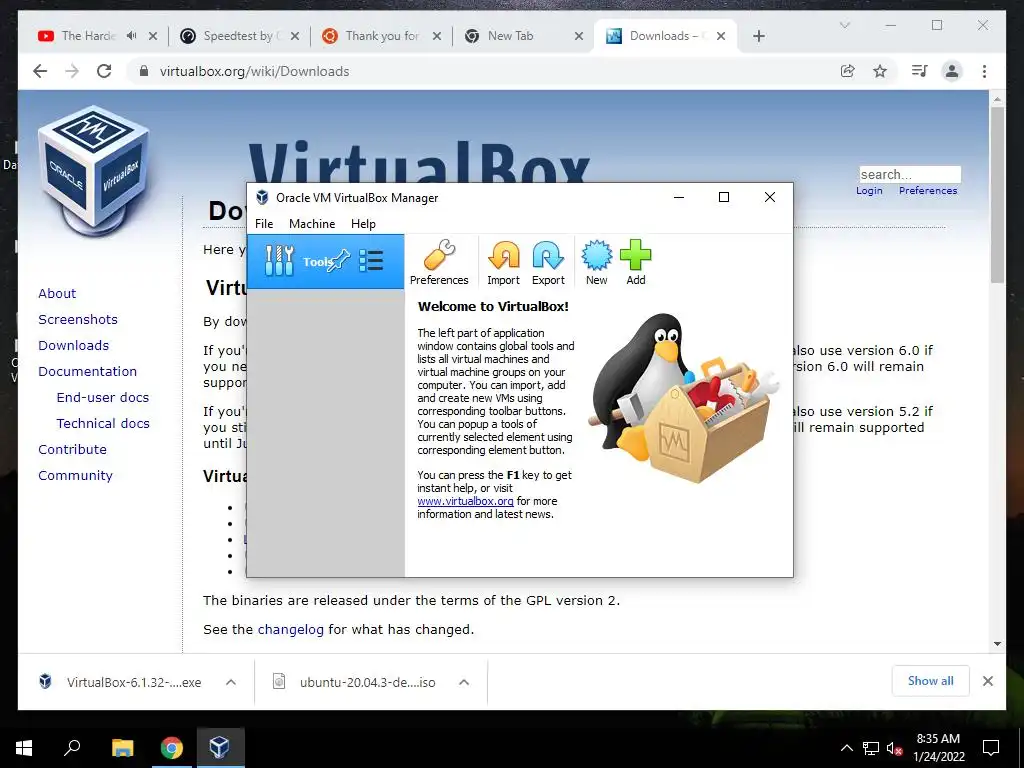Image resolution: width=1024 pixels, height=768 pixels.
Task: Open the Machine menu
Action: 312,223
